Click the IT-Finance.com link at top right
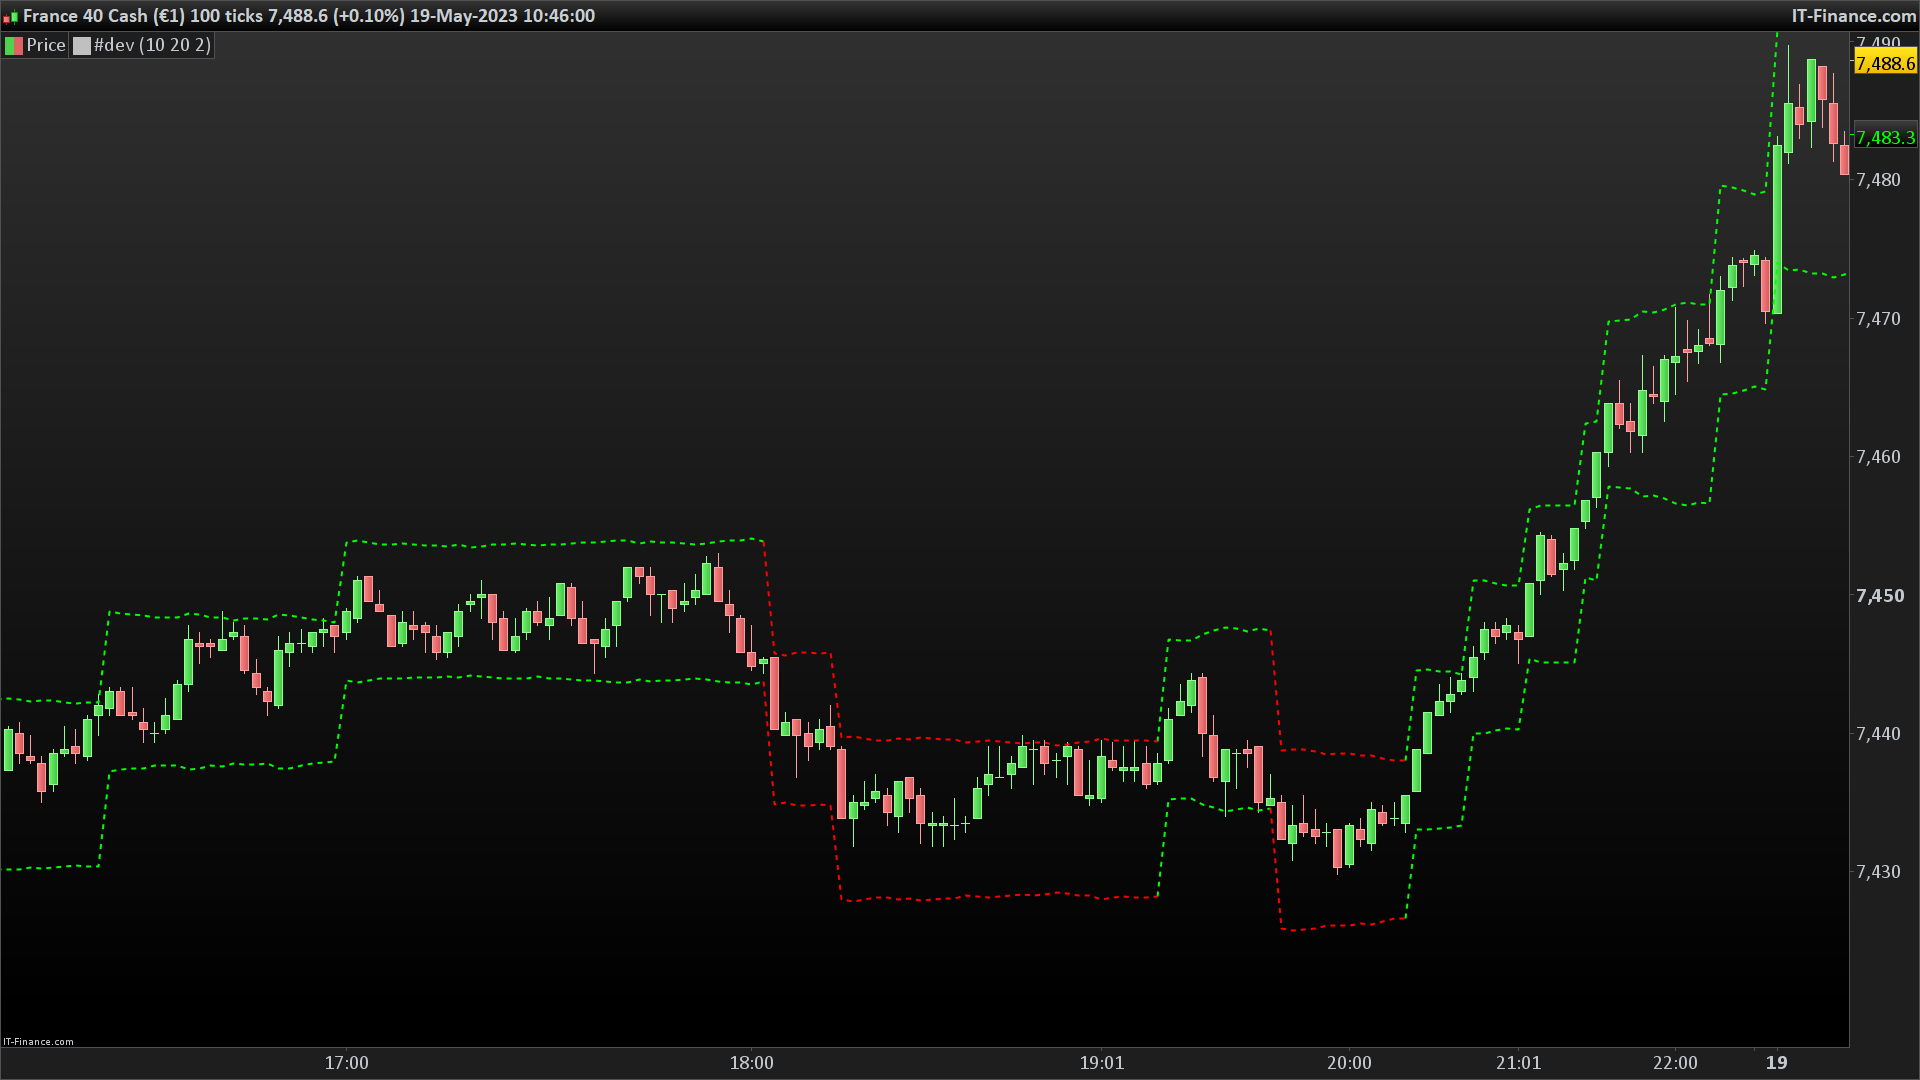Screen dimensions: 1920x1080 [1853, 16]
